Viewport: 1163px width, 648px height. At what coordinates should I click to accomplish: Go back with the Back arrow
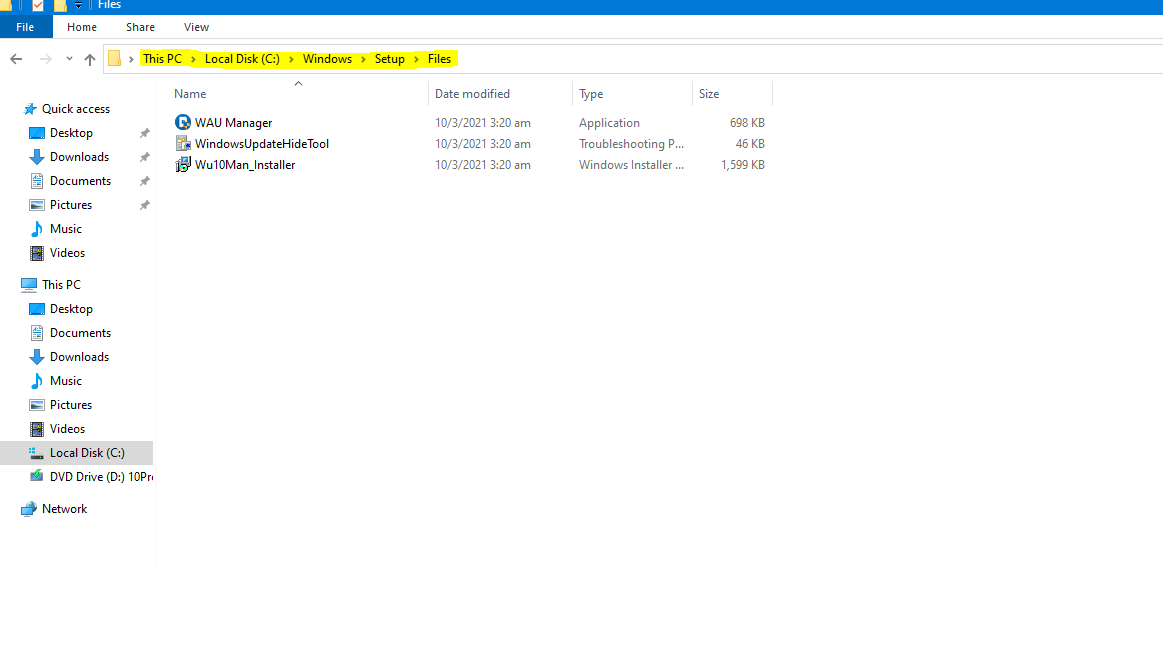pyautogui.click(x=16, y=59)
